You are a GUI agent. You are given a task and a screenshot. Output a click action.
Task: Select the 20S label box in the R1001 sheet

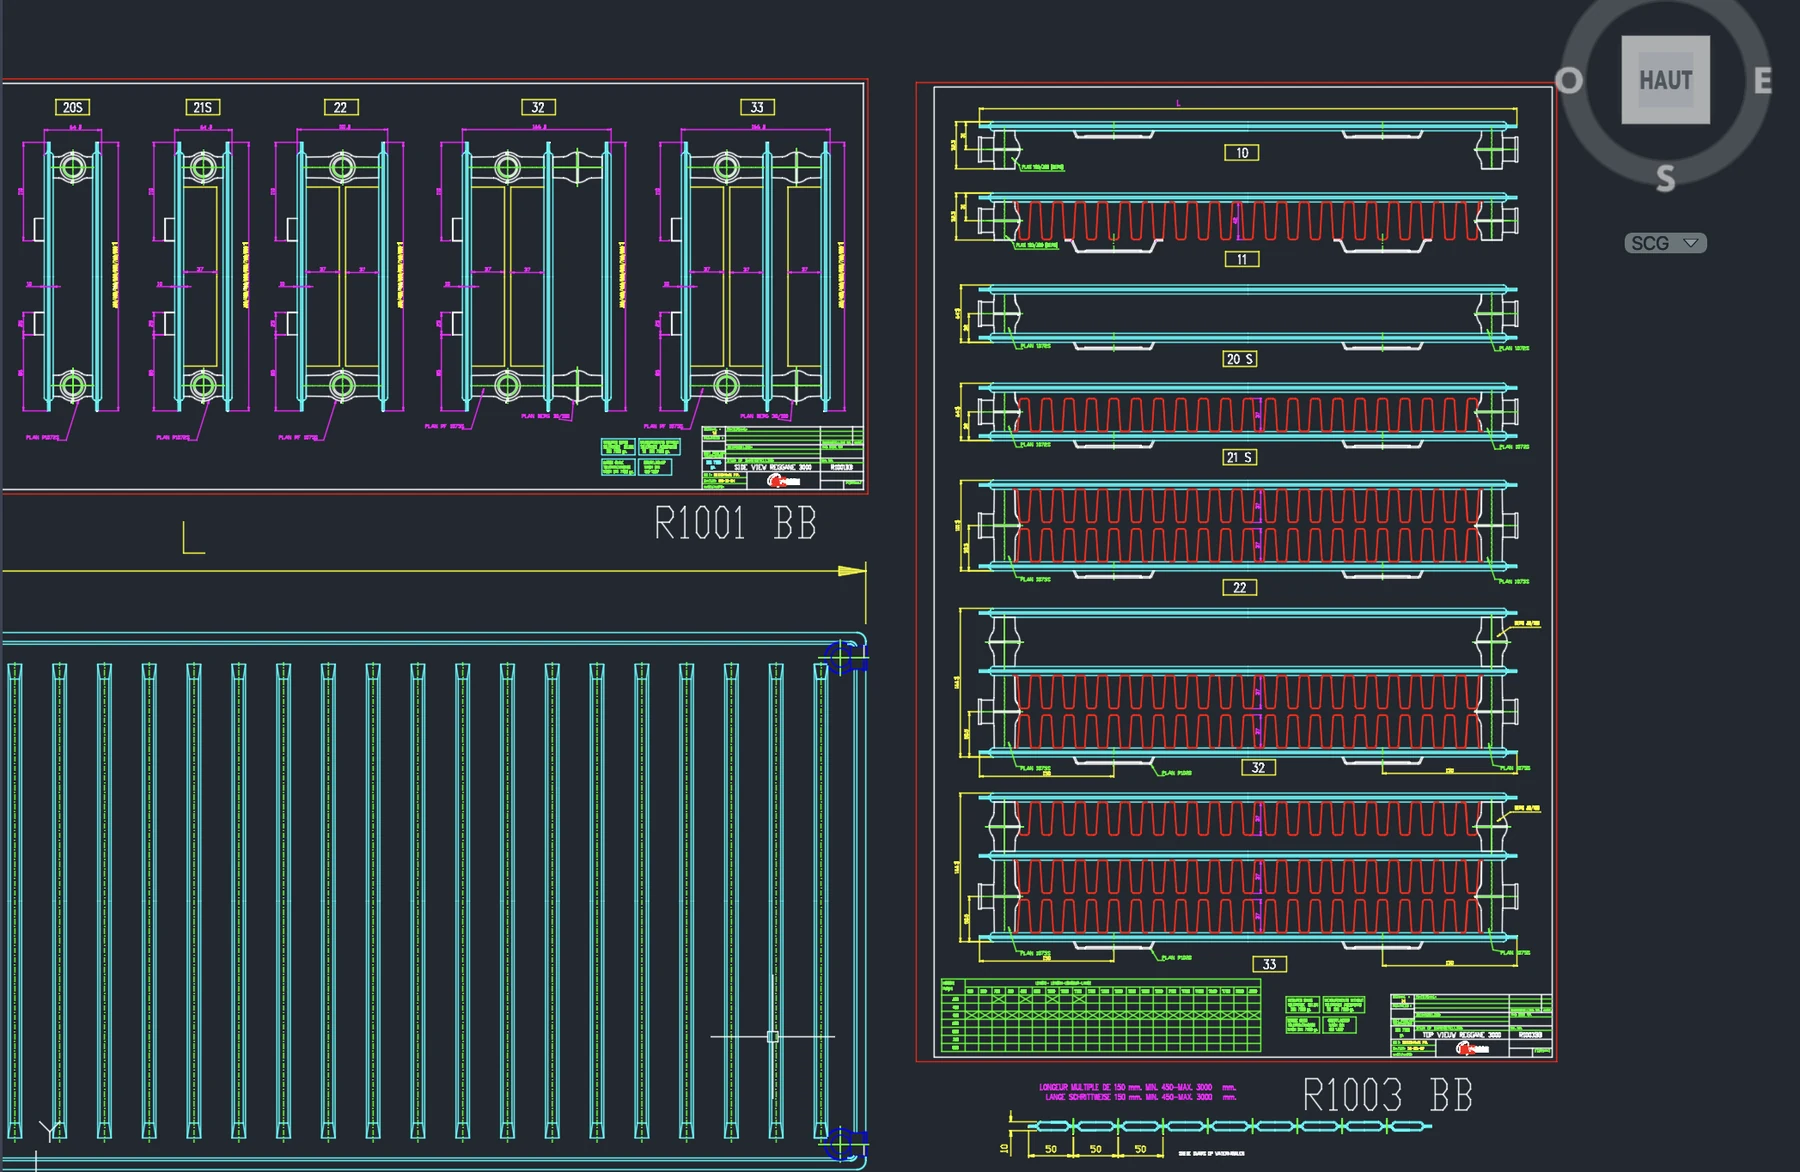click(x=73, y=107)
